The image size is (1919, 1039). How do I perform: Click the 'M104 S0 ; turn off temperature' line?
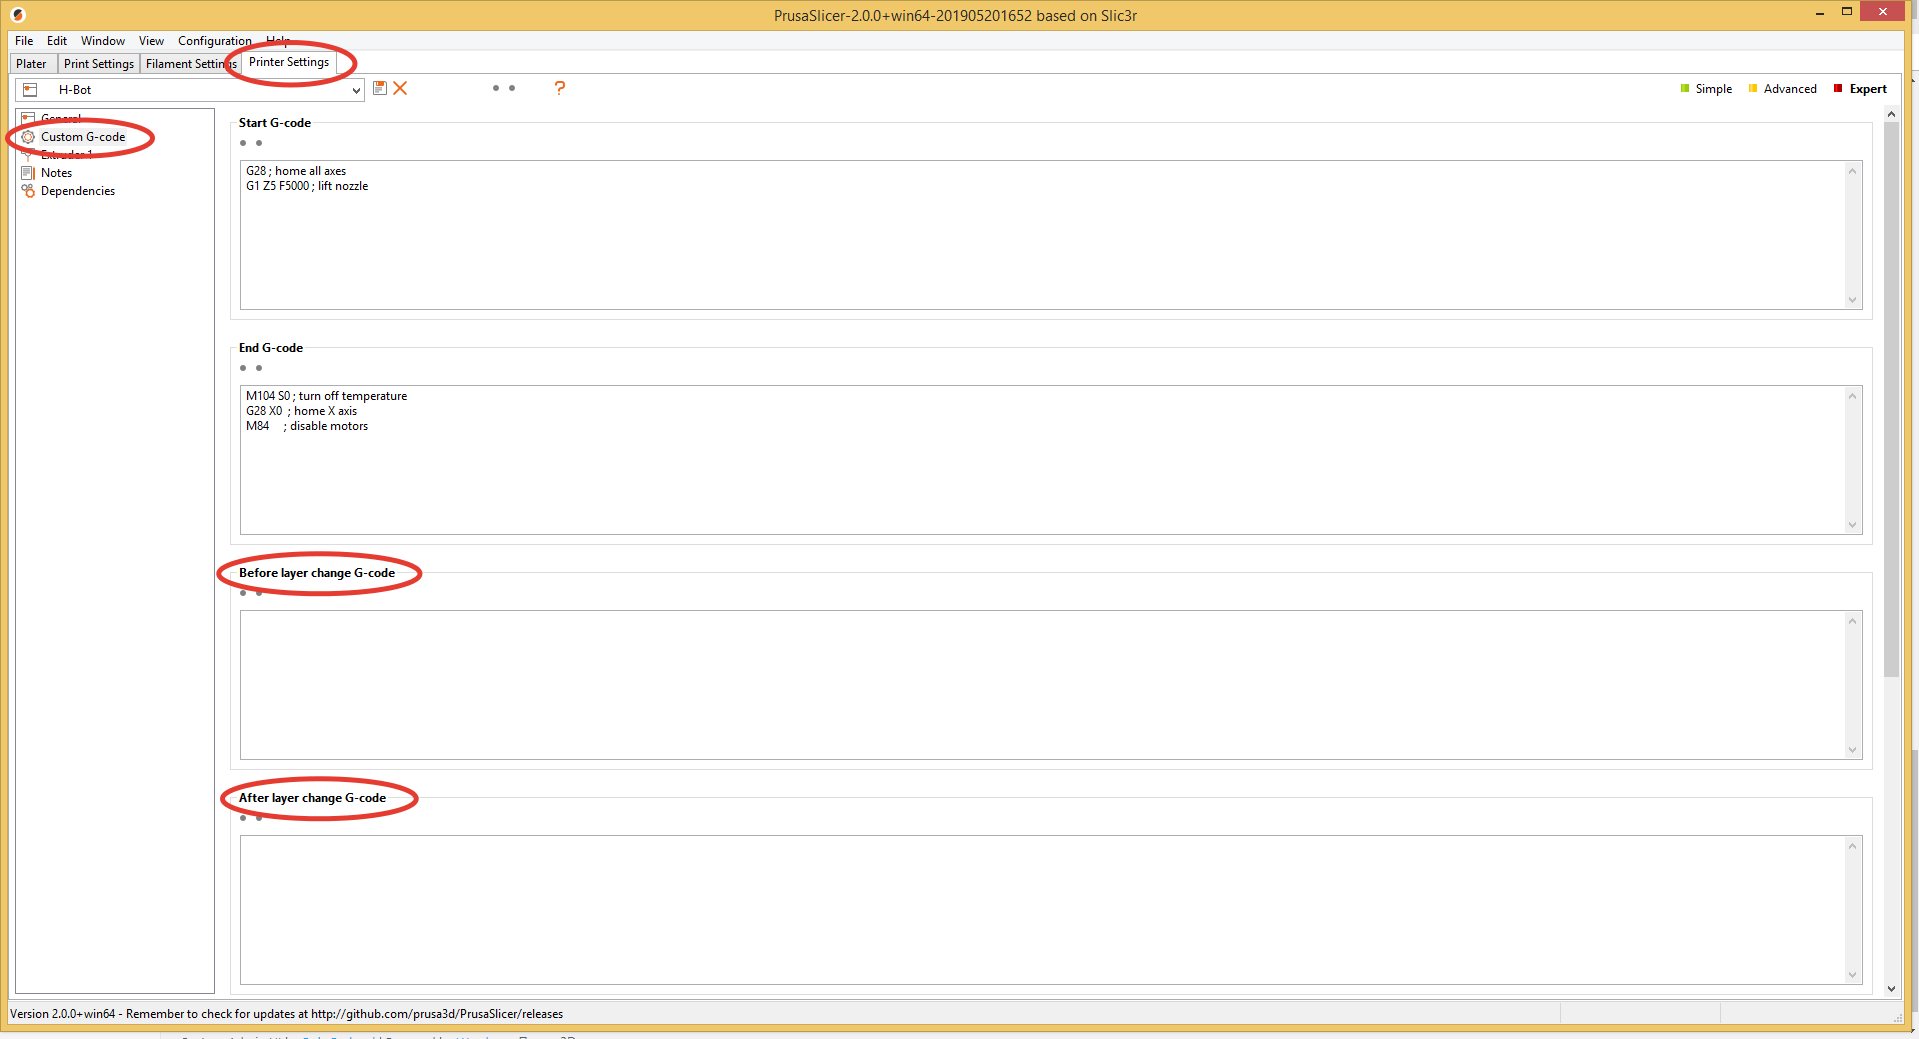327,396
